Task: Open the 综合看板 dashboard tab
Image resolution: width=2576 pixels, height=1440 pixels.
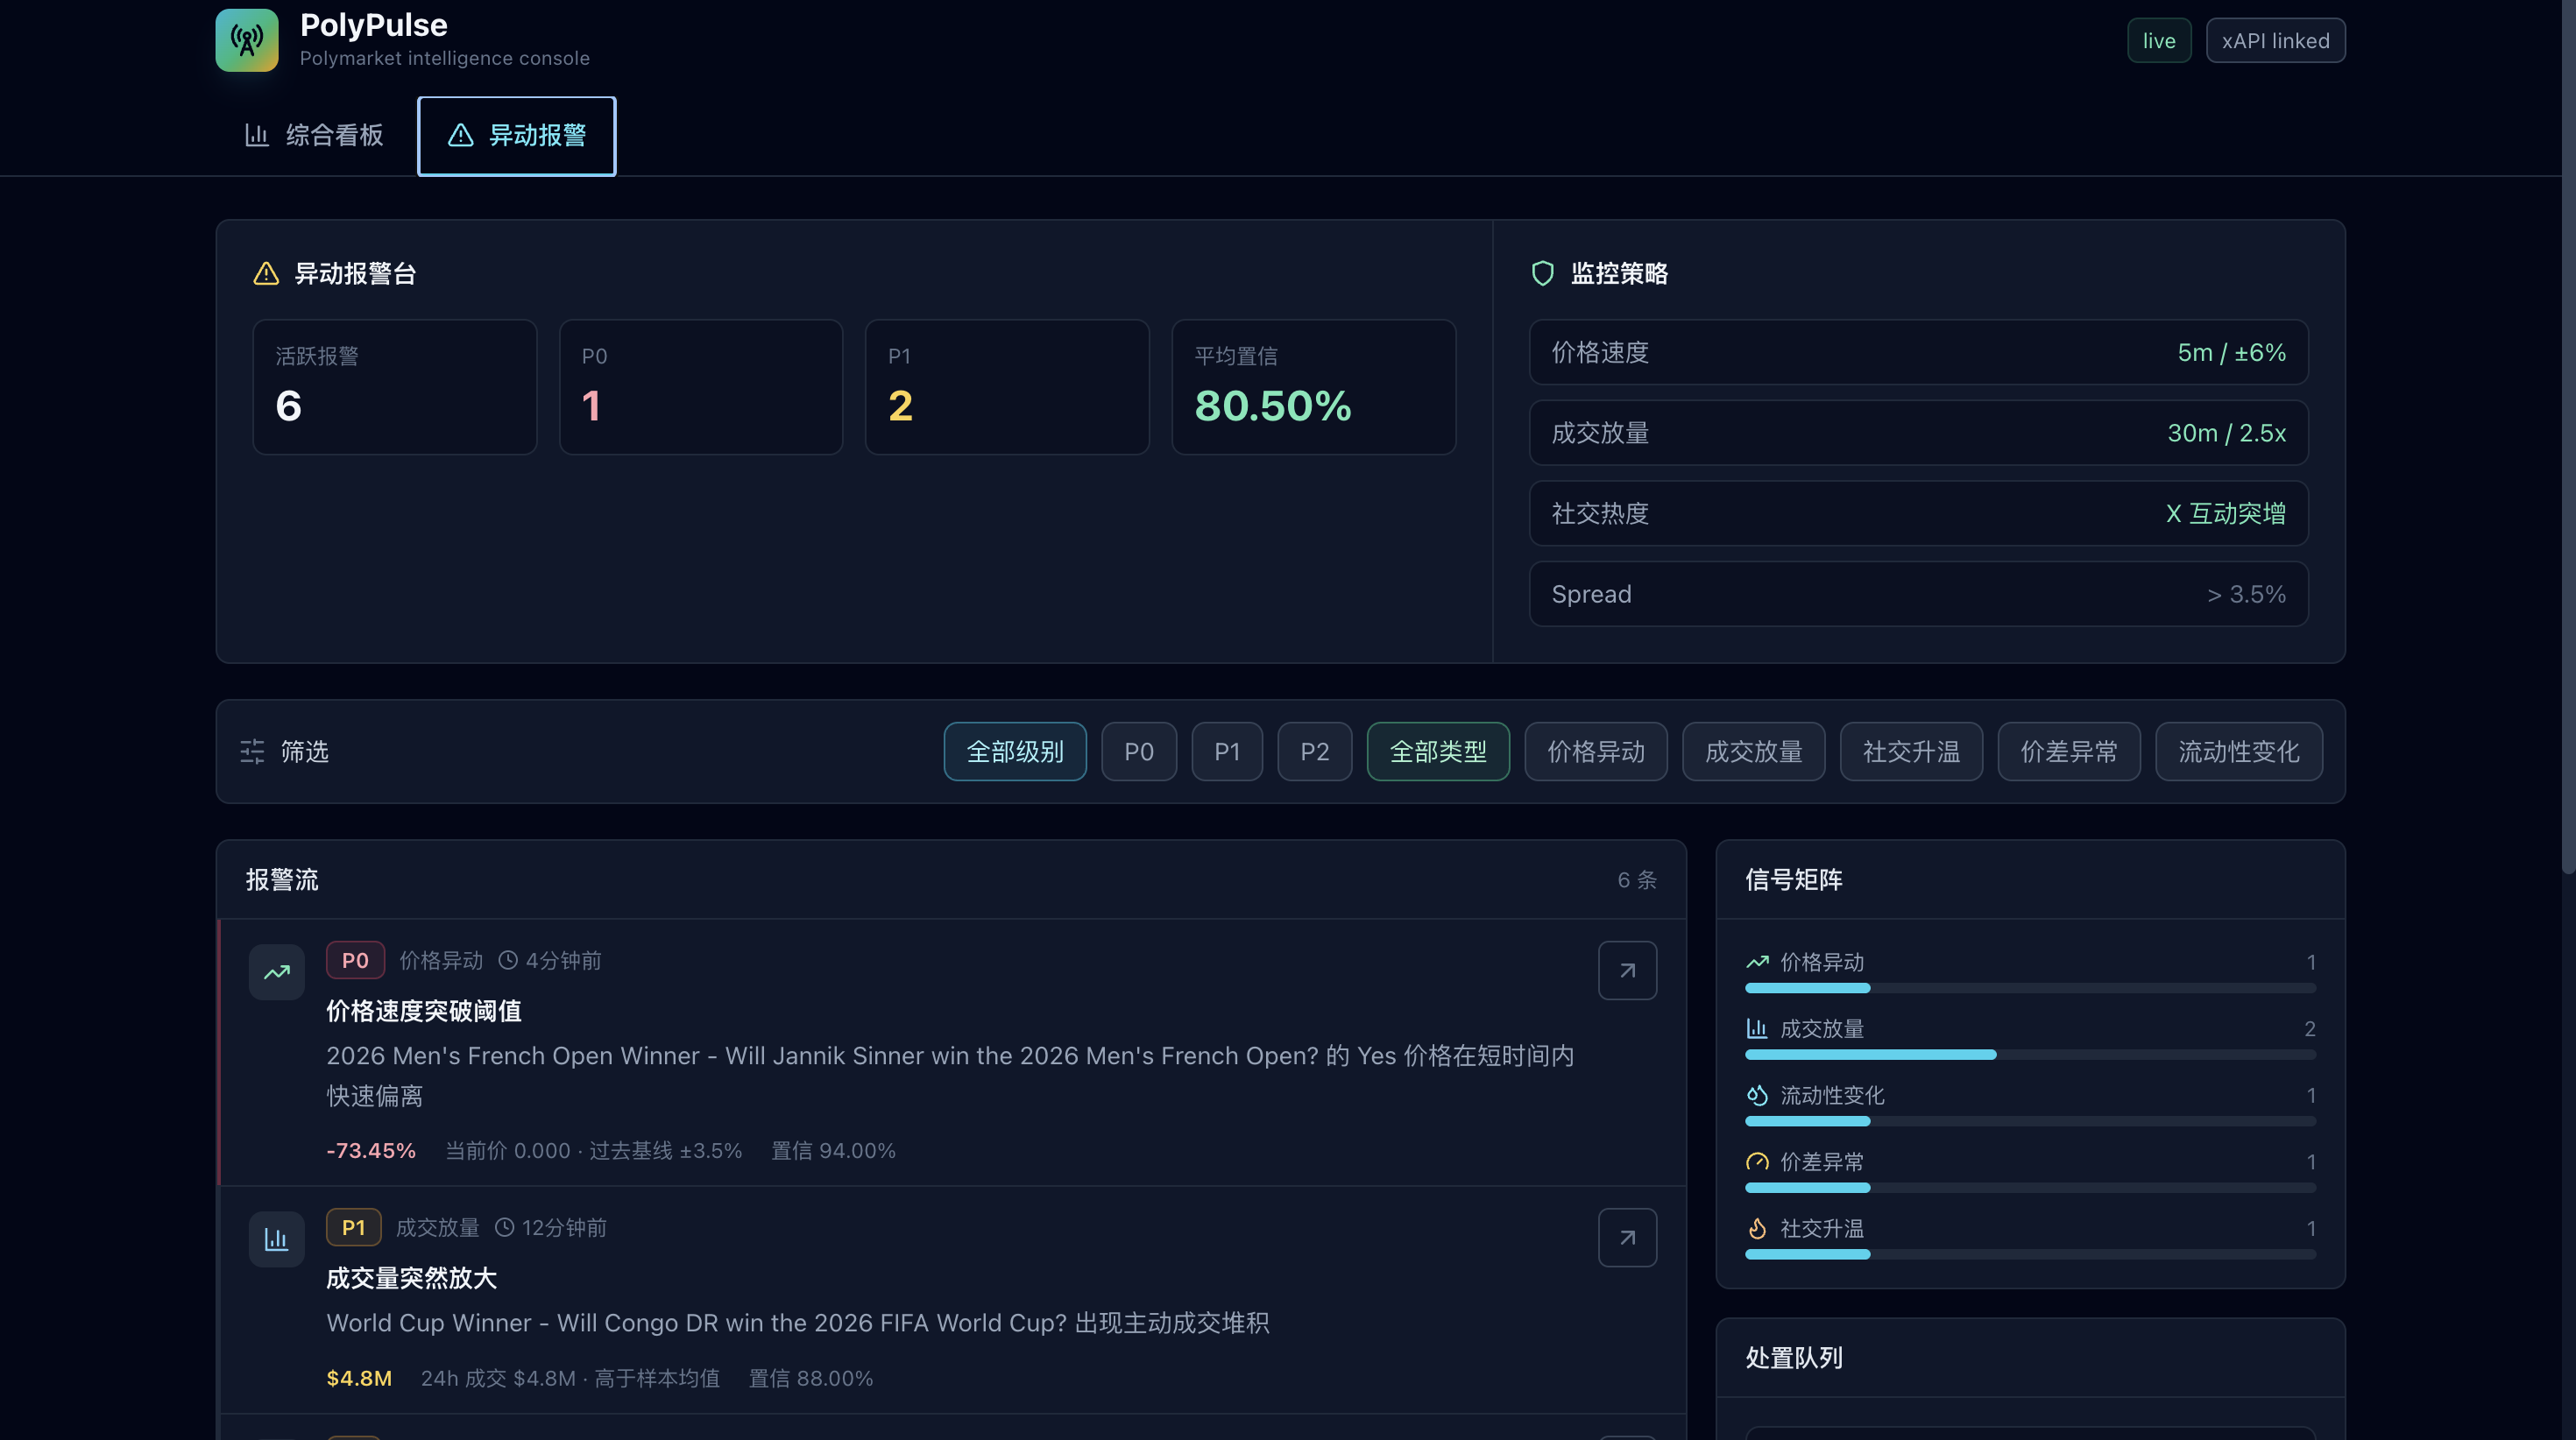Action: tap(314, 136)
